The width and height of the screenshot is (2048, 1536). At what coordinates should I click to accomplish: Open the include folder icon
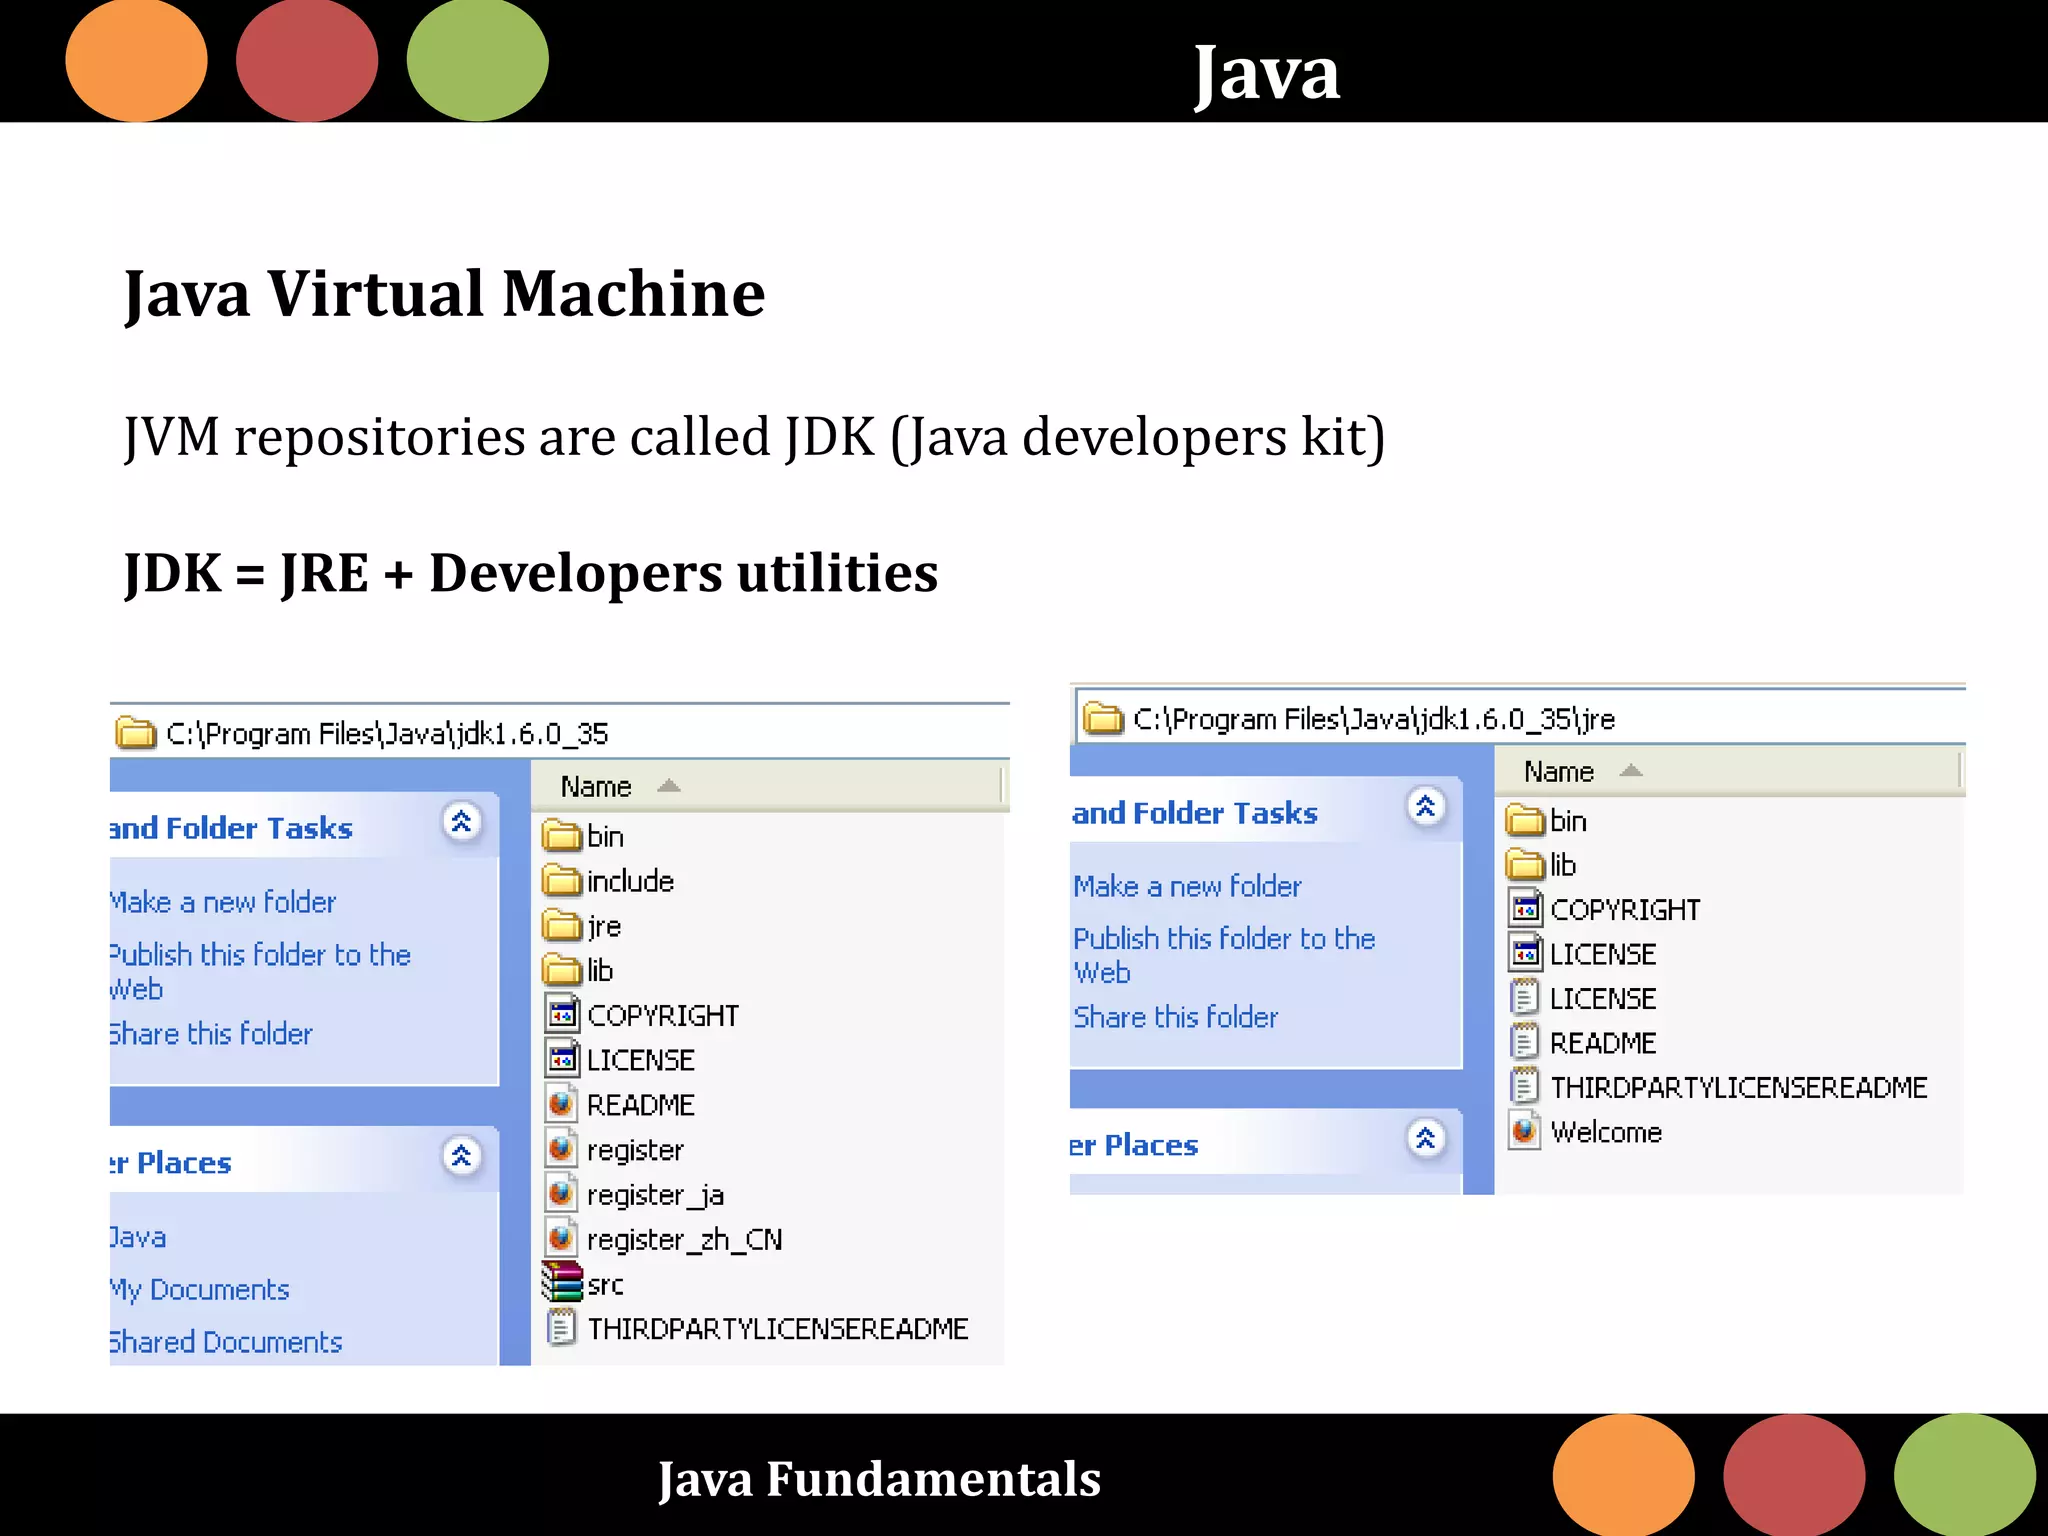562,881
